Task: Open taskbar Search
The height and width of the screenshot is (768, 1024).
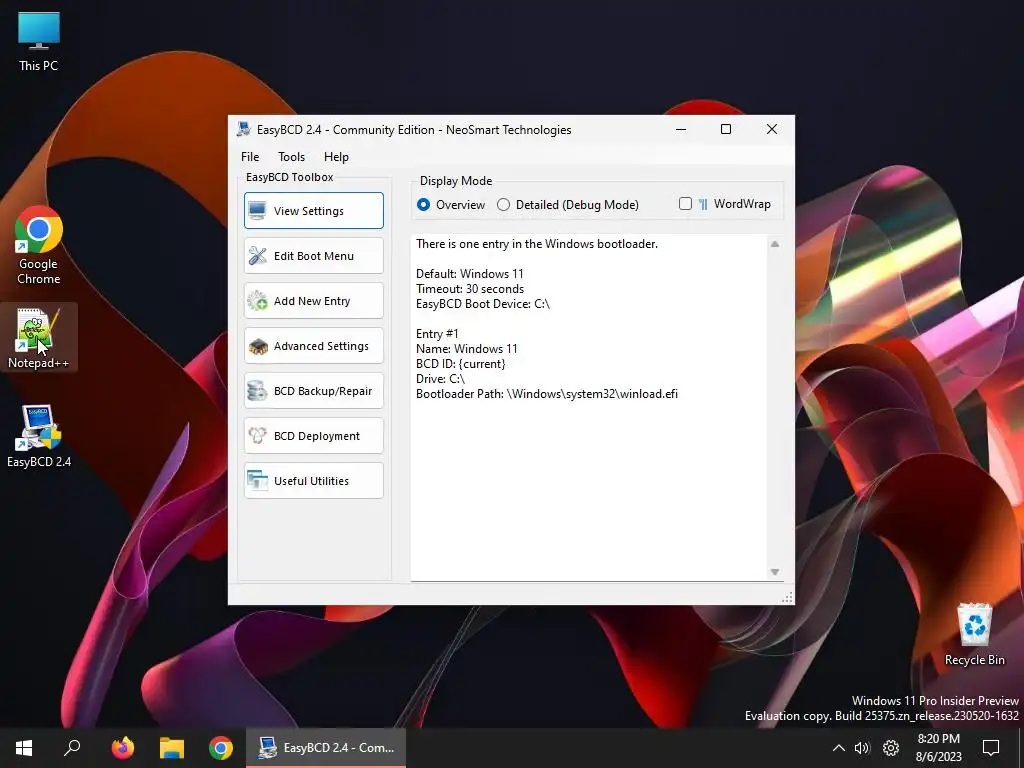Action: point(72,748)
